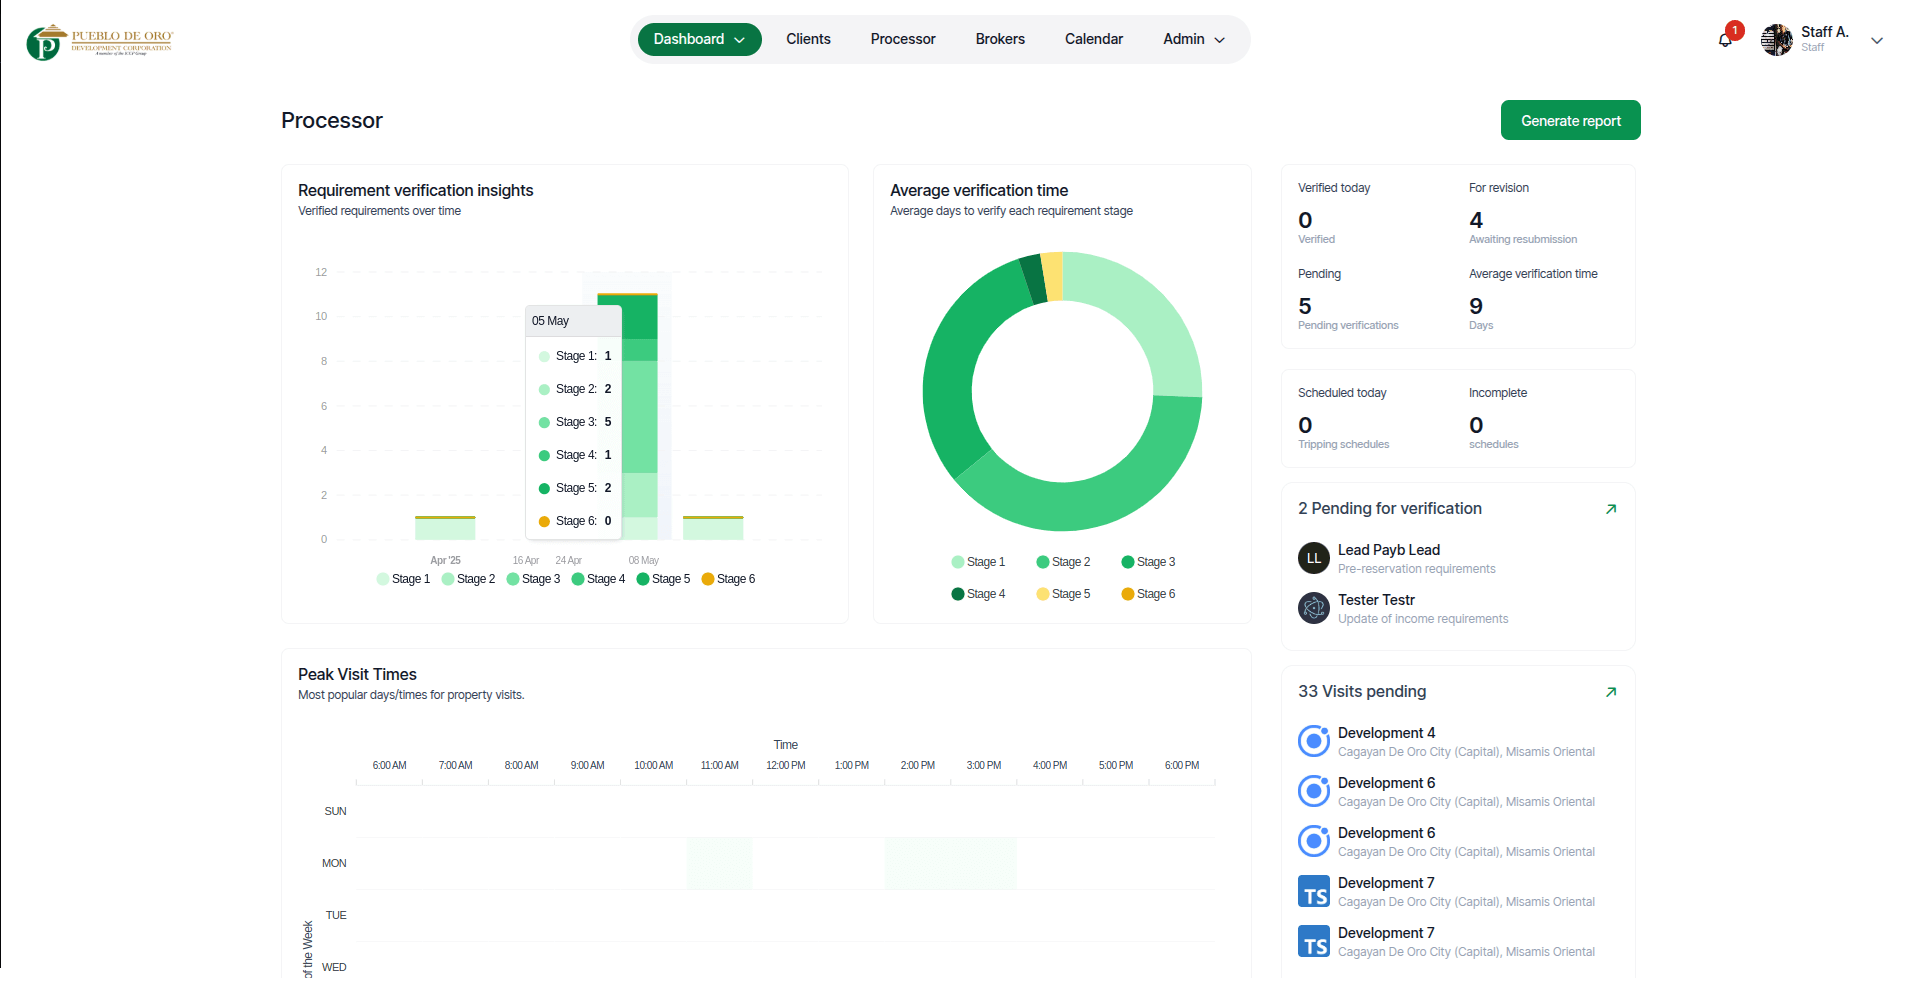Viewport: 1916px width, 997px height.
Task: Click Staff A. profile avatar
Action: coord(1776,40)
